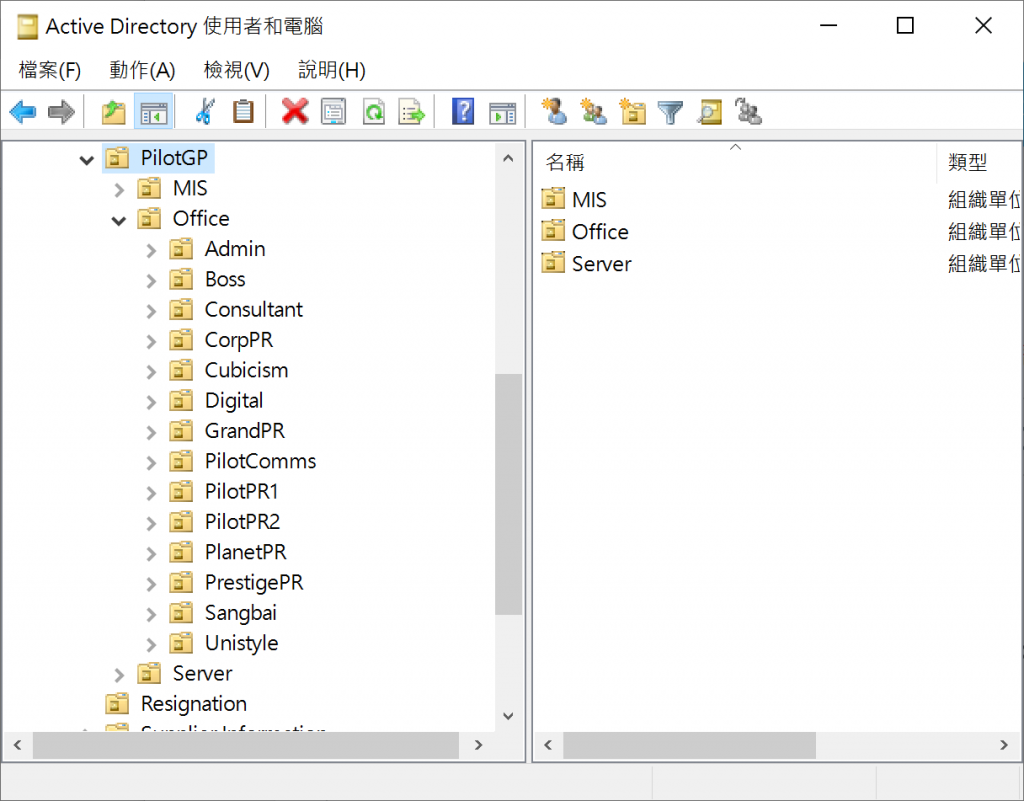This screenshot has height=801, width=1024.
Task: Click the tree pane scroll down arrow
Action: coord(508,716)
